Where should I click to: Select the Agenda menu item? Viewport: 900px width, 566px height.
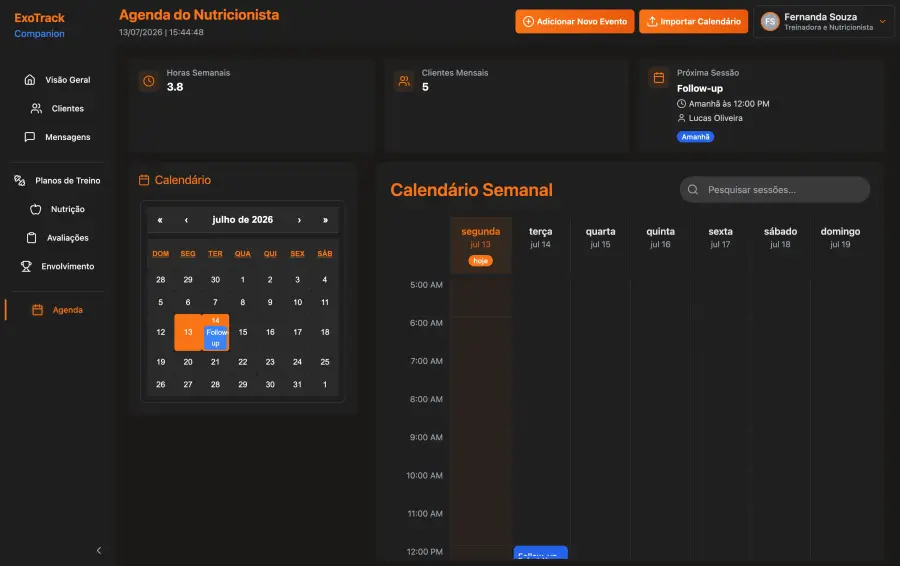point(57,310)
